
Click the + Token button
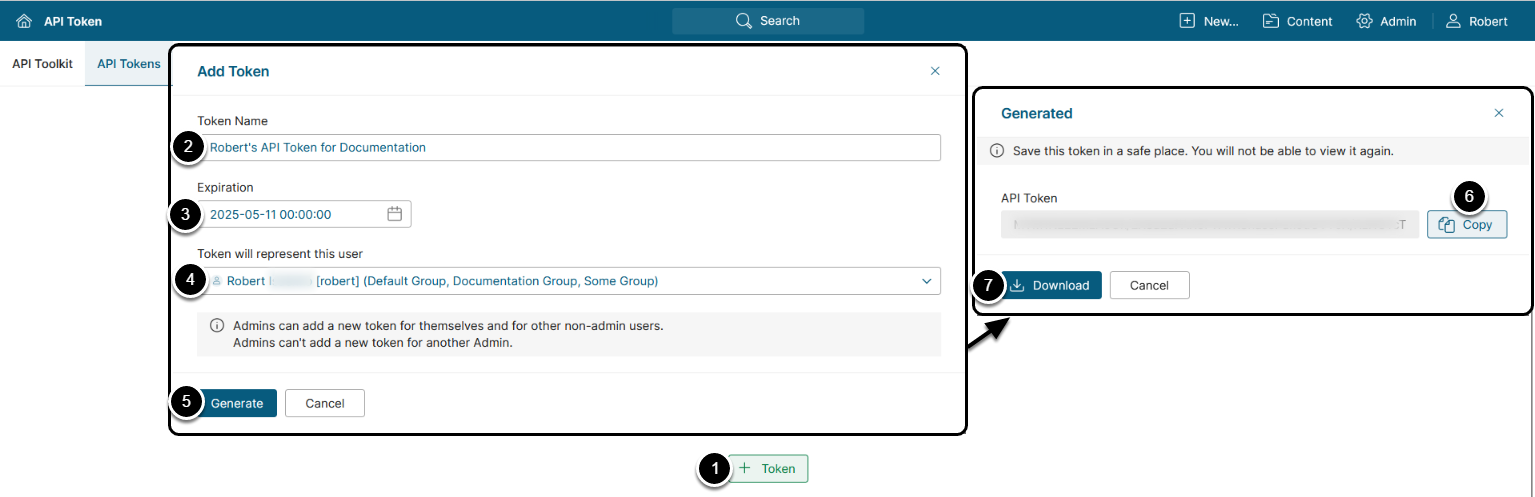coord(768,468)
